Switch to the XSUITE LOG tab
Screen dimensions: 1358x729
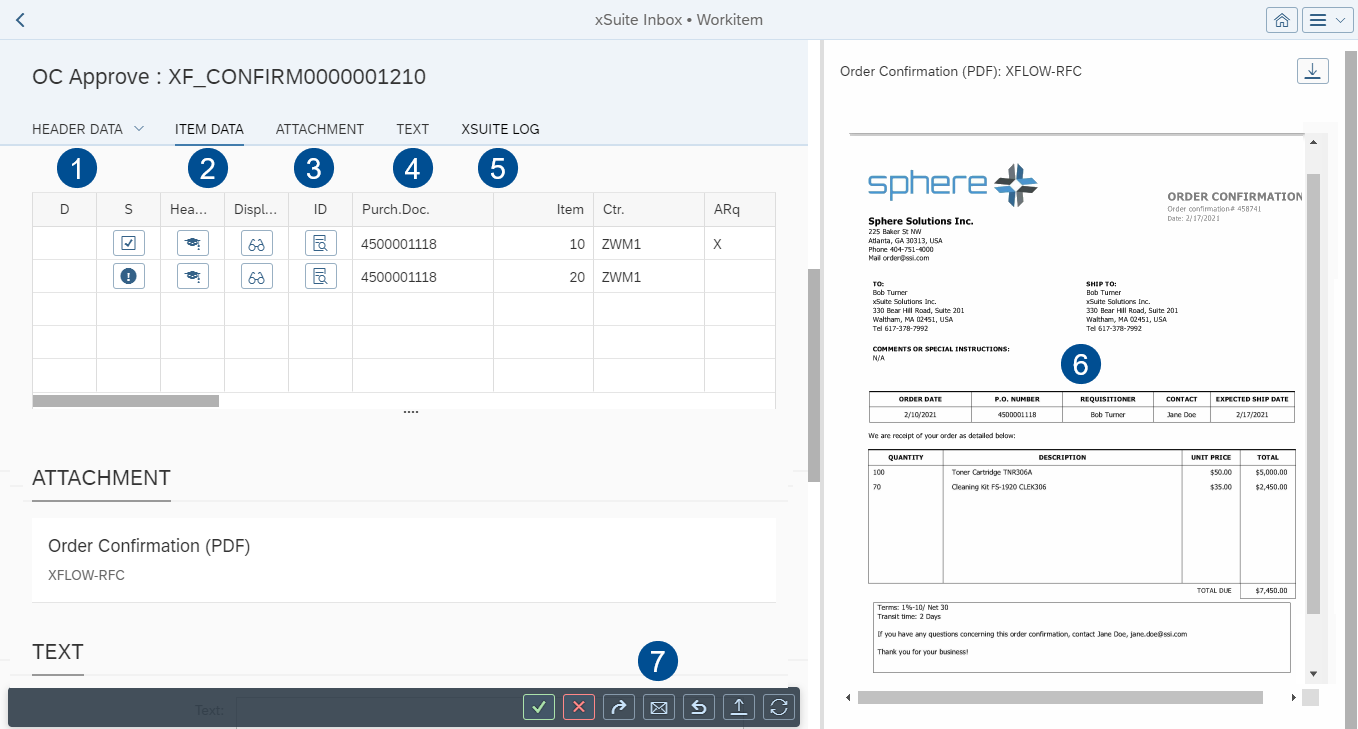click(x=499, y=128)
